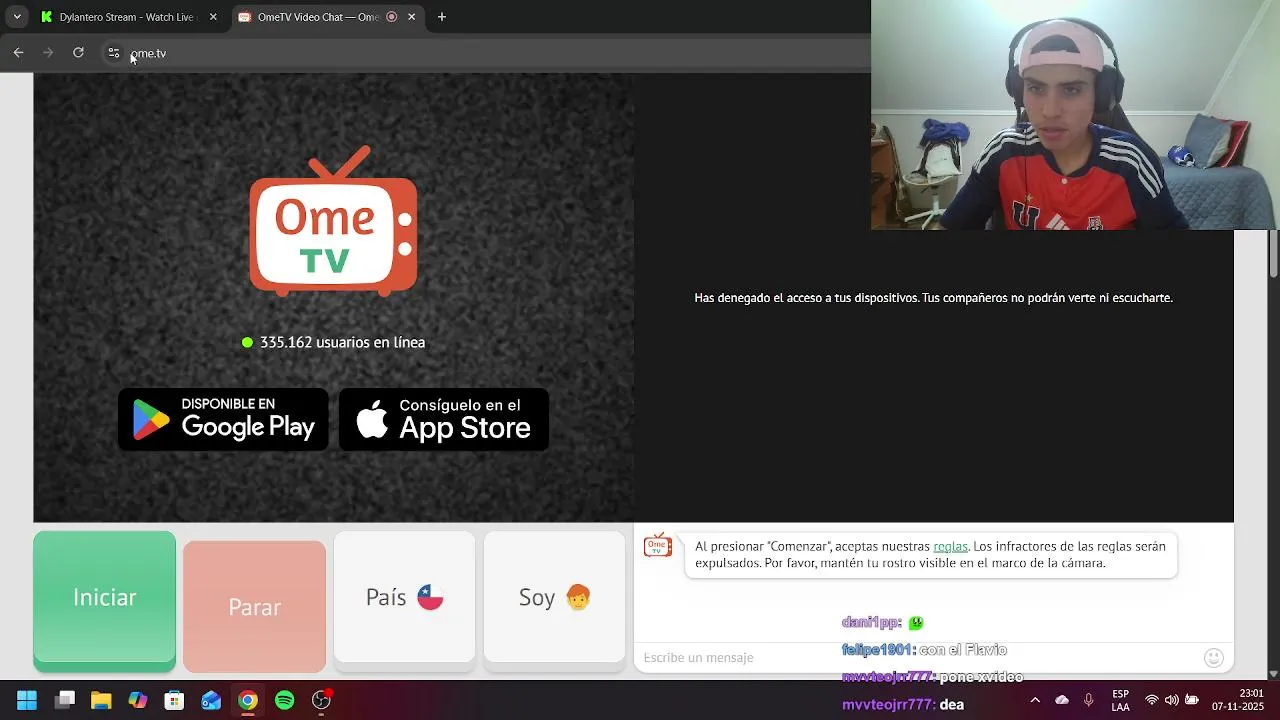The height and width of the screenshot is (720, 1280).
Task: Click the webcam overlay video
Action: pyautogui.click(x=1075, y=115)
